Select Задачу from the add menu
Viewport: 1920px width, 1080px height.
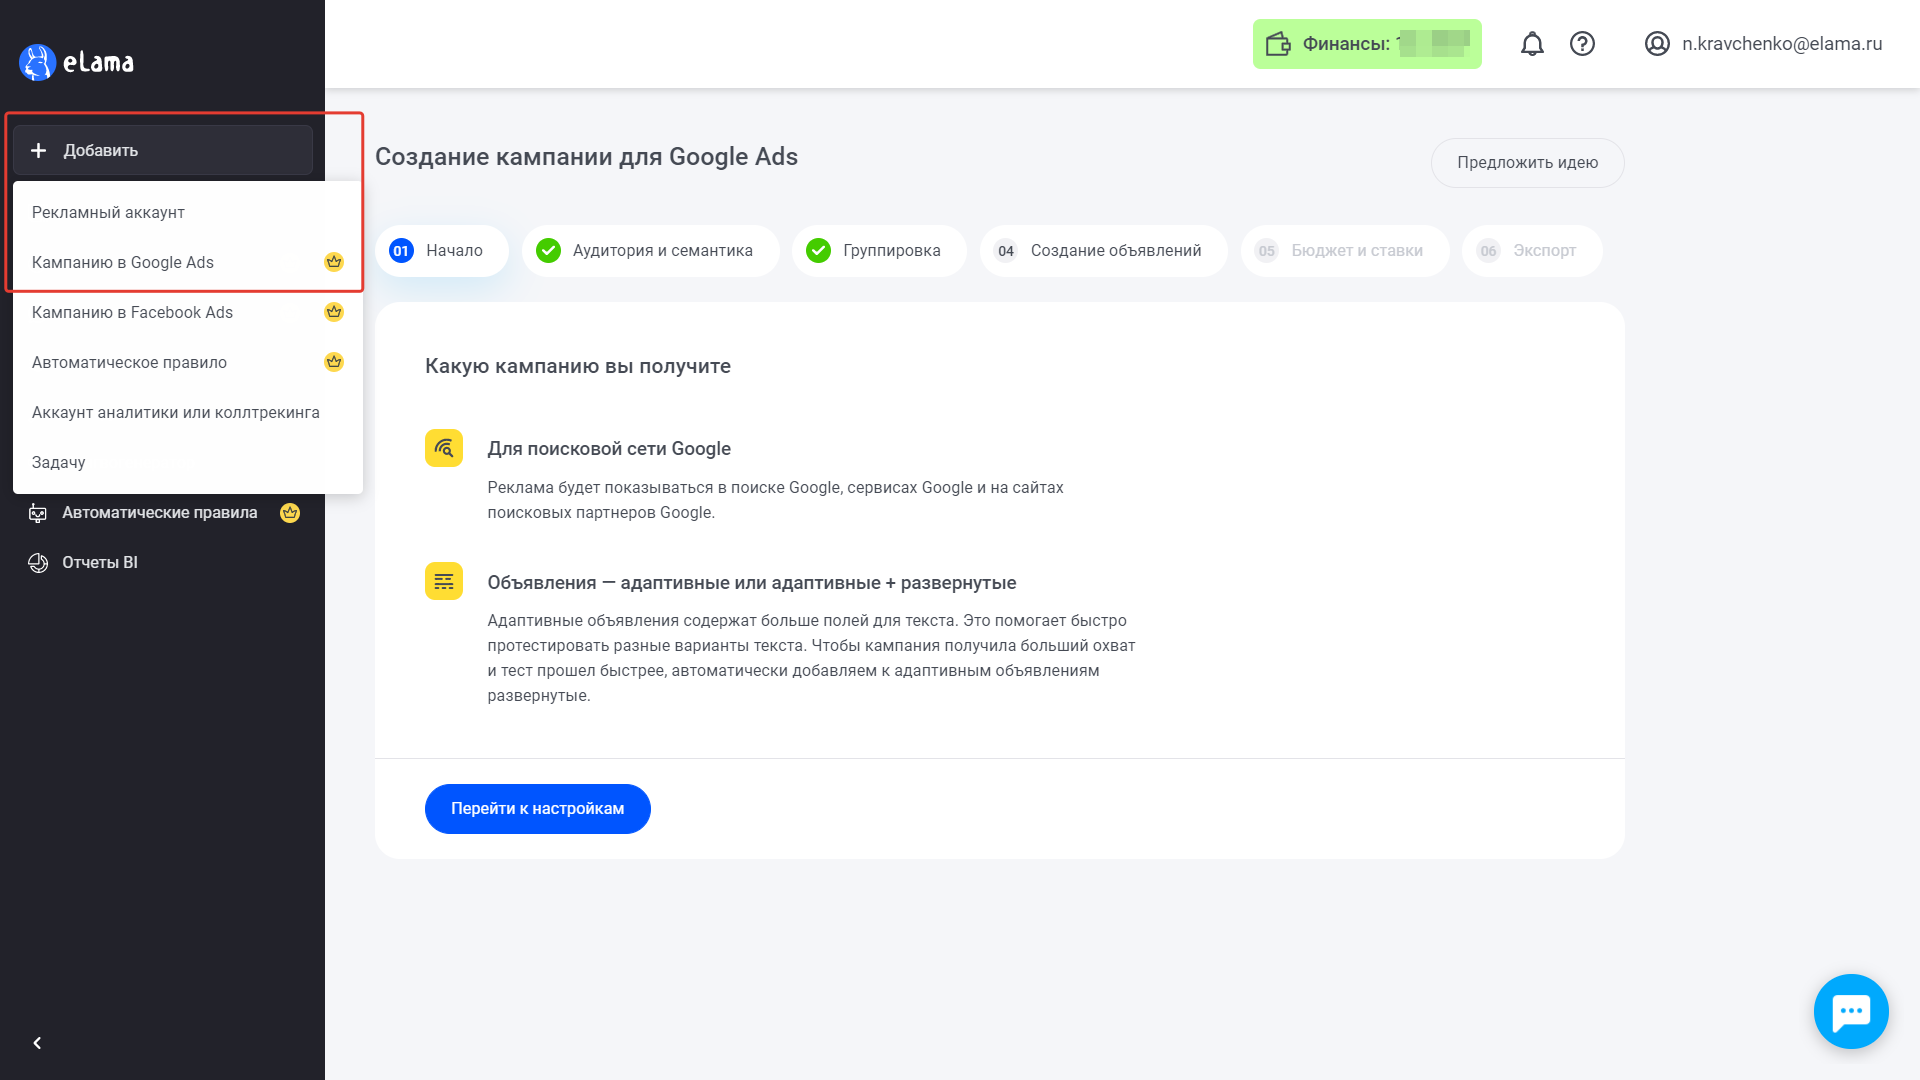click(x=188, y=462)
